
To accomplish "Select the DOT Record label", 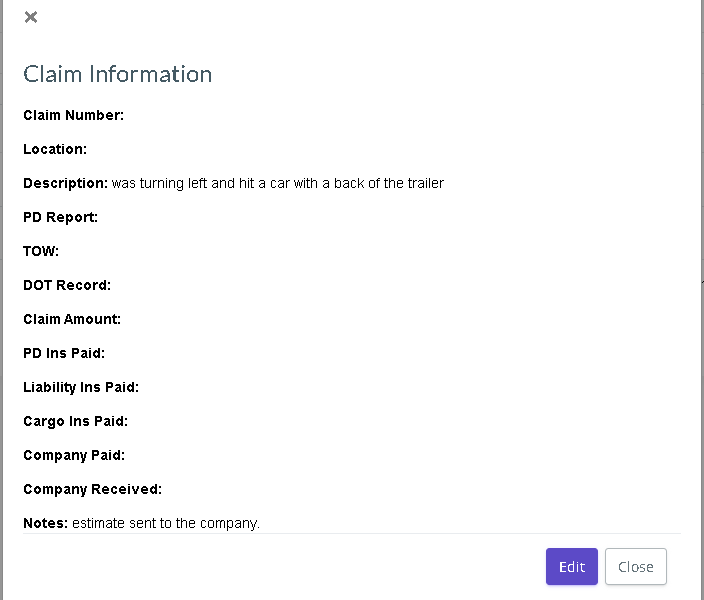I will [x=67, y=285].
